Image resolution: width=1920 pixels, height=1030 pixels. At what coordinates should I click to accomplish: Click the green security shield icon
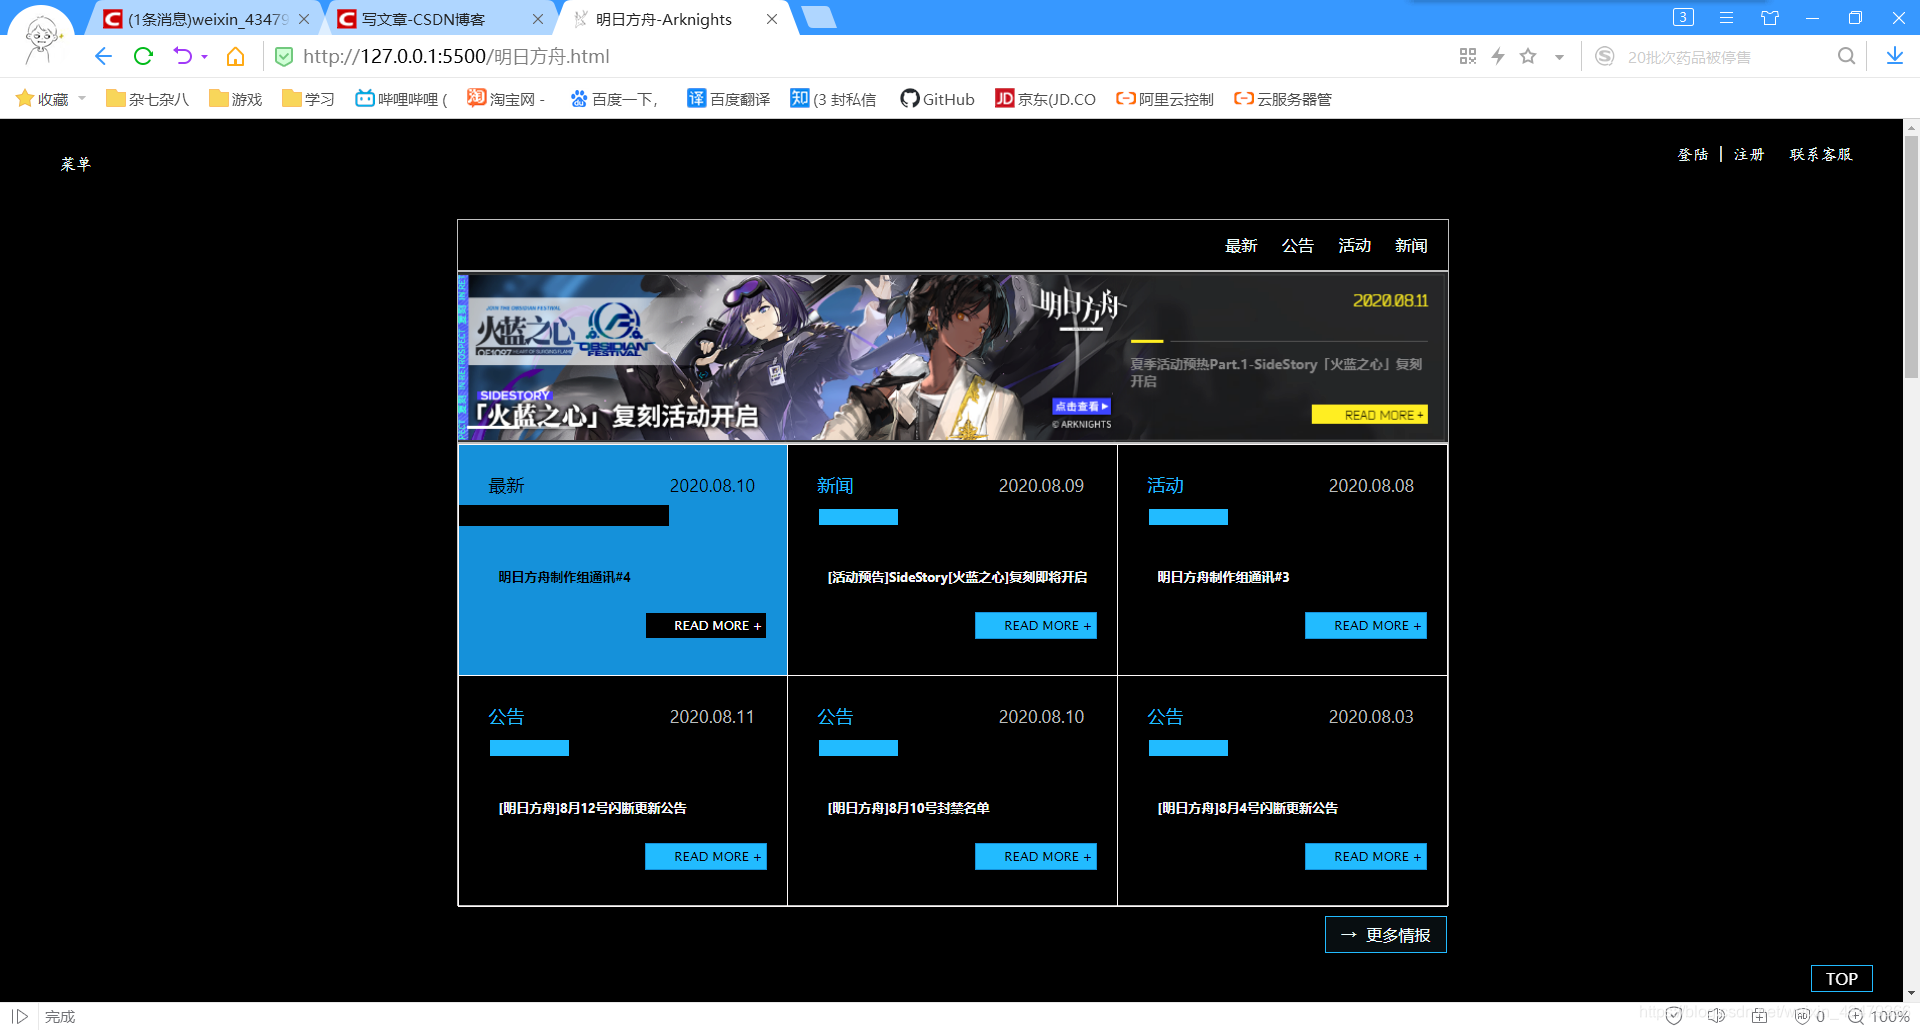pyautogui.click(x=284, y=57)
